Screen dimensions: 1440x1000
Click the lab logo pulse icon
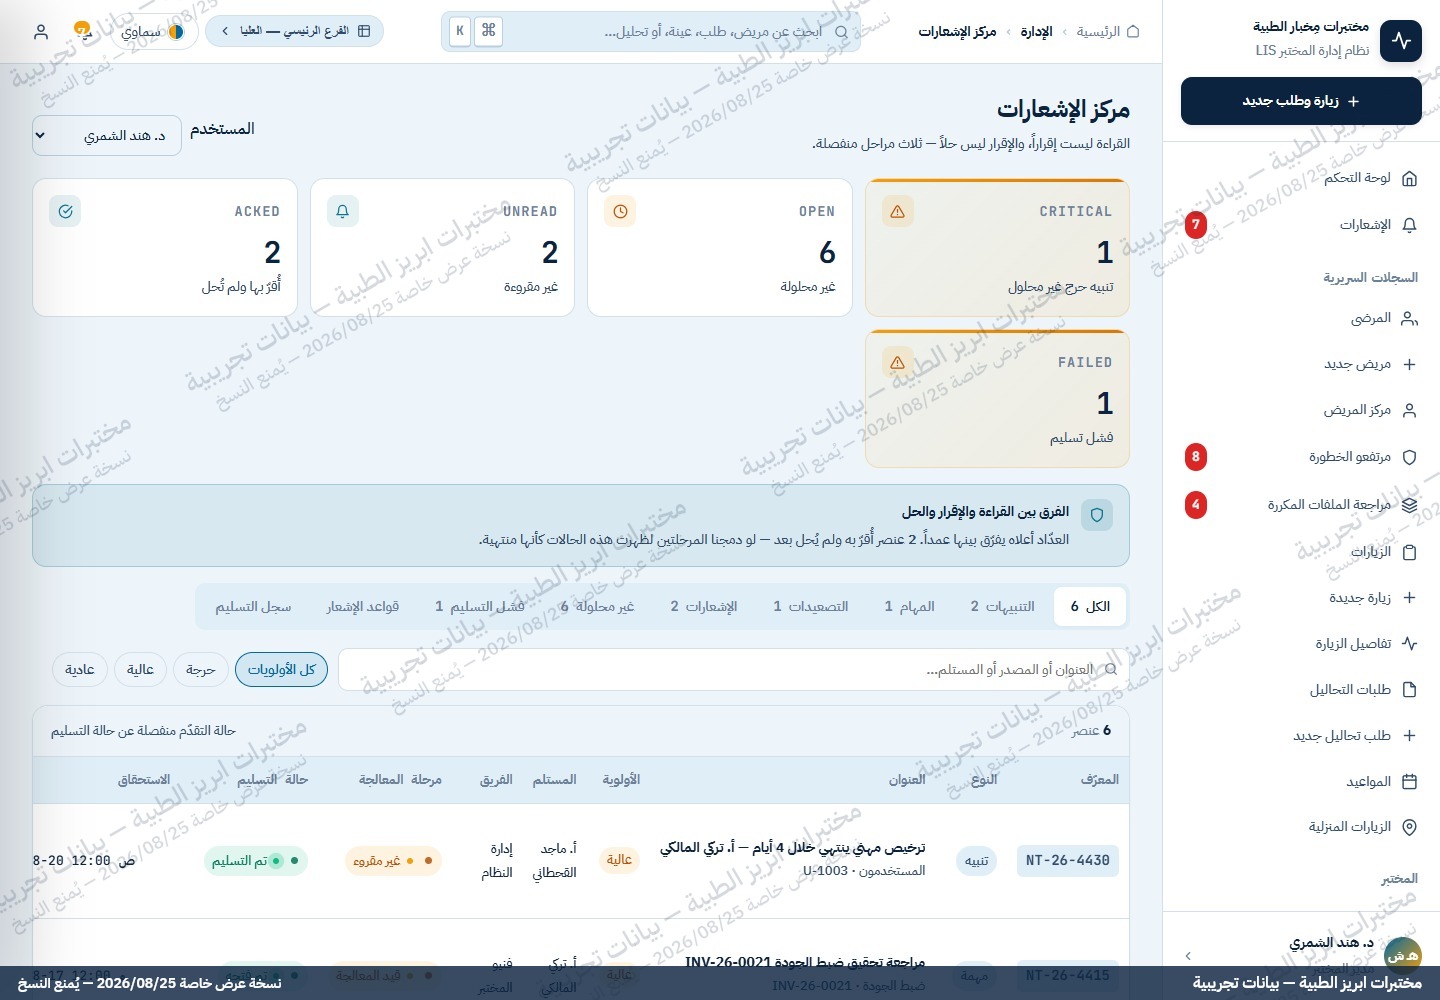(x=1401, y=41)
